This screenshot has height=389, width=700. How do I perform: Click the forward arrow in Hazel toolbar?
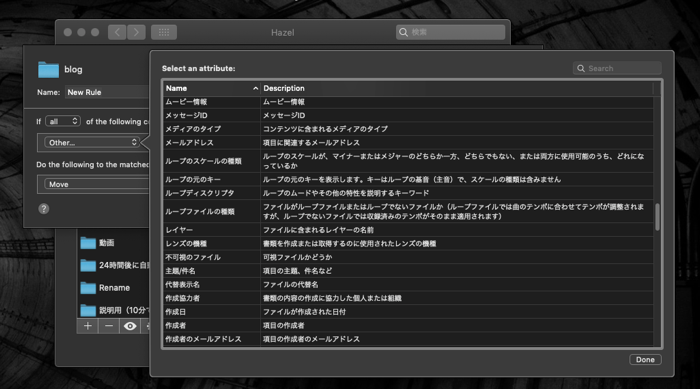coord(136,32)
